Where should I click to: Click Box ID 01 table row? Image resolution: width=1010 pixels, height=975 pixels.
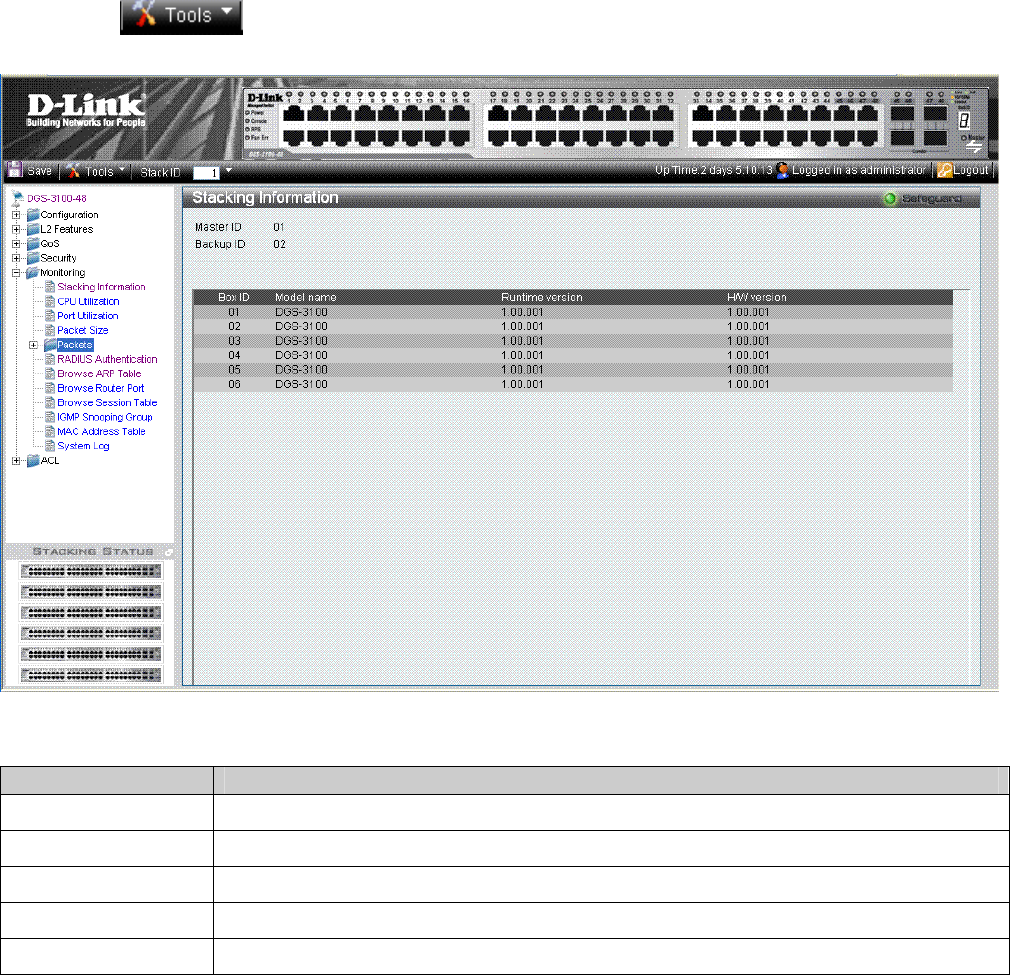pyautogui.click(x=573, y=312)
